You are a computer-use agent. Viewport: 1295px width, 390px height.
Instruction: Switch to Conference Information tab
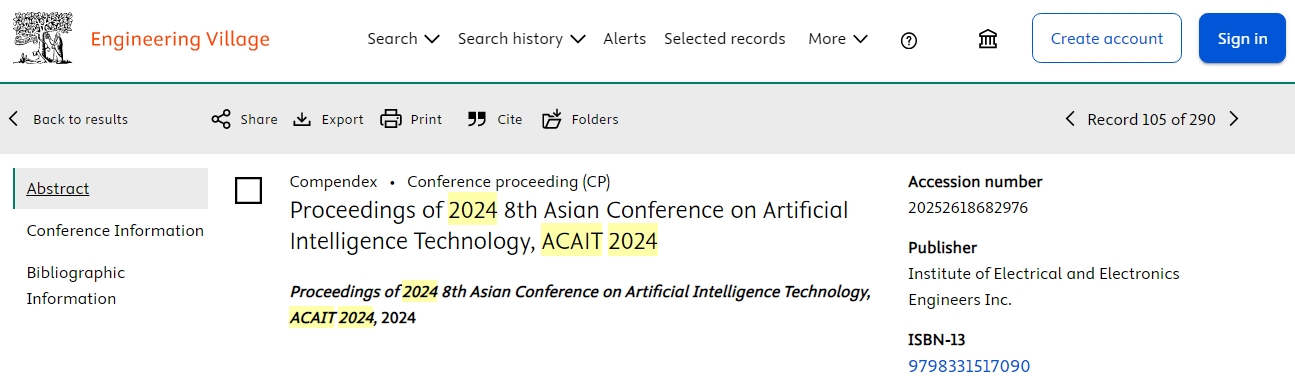pos(115,231)
